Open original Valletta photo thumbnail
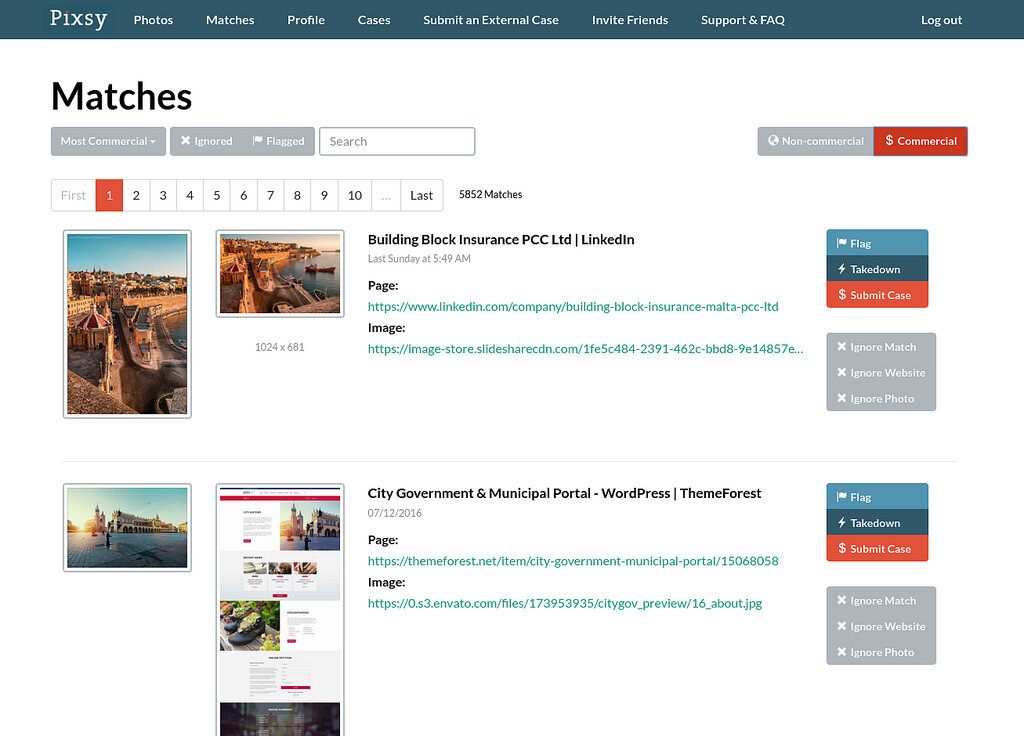The height and width of the screenshot is (736, 1024). pyautogui.click(x=127, y=324)
